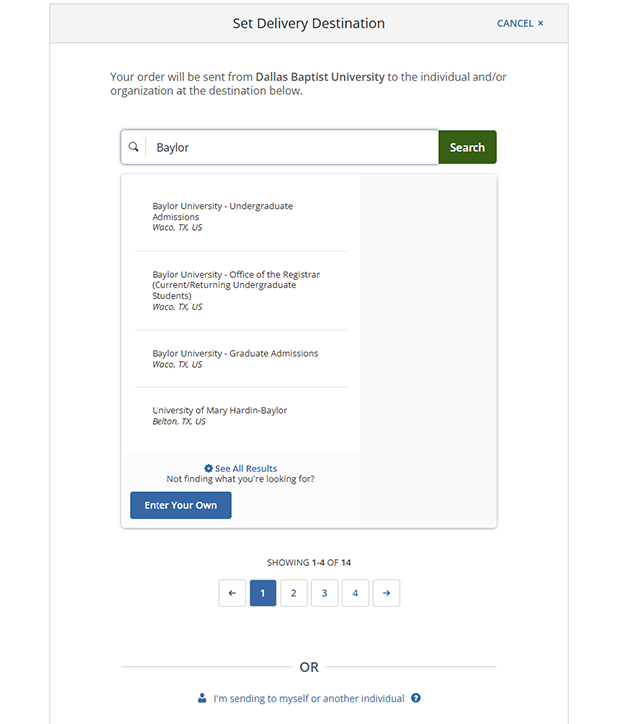Go to previous page with left arrow
629x724 pixels.
point(231,593)
